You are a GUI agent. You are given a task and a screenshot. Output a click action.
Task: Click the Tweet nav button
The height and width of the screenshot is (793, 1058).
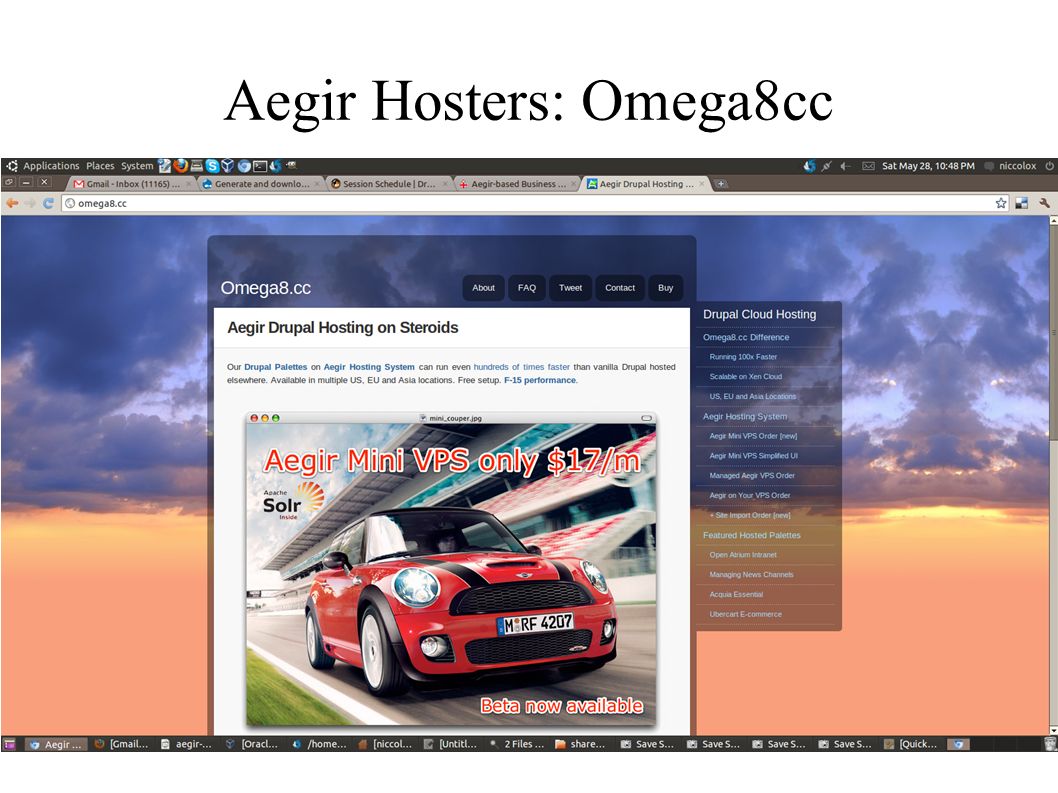click(570, 288)
